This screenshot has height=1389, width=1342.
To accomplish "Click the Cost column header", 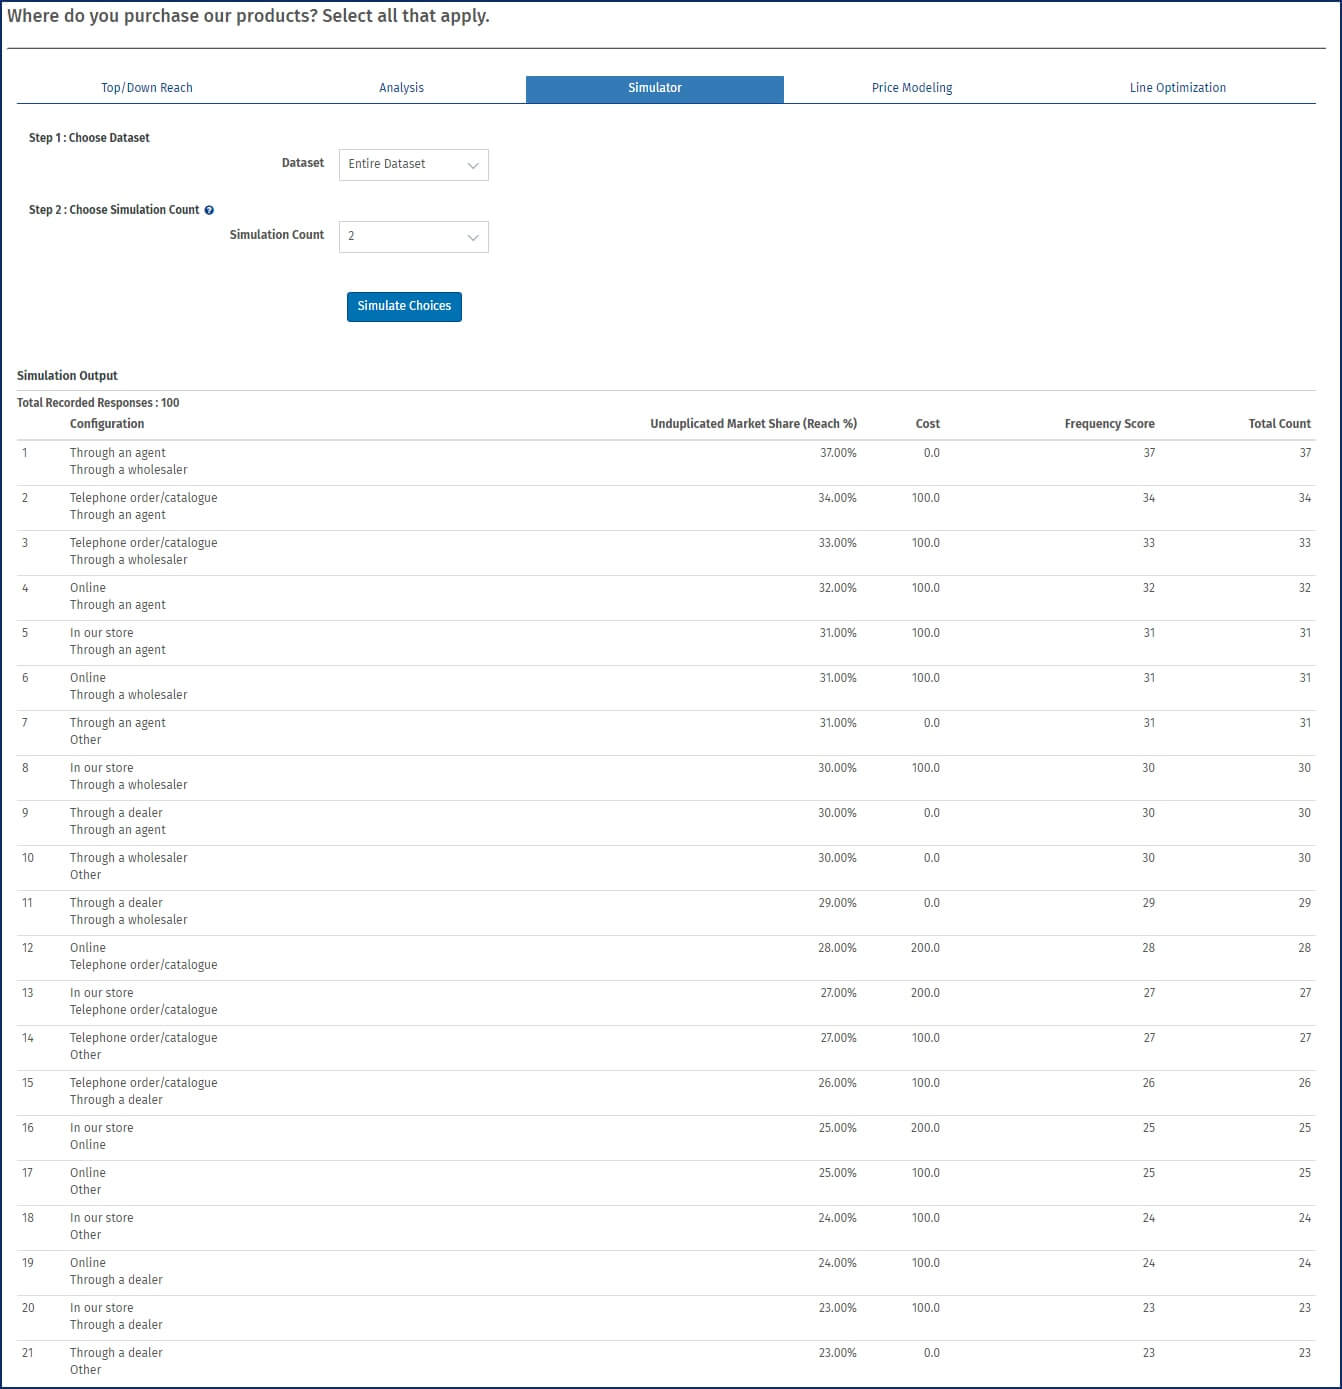I will click(927, 424).
